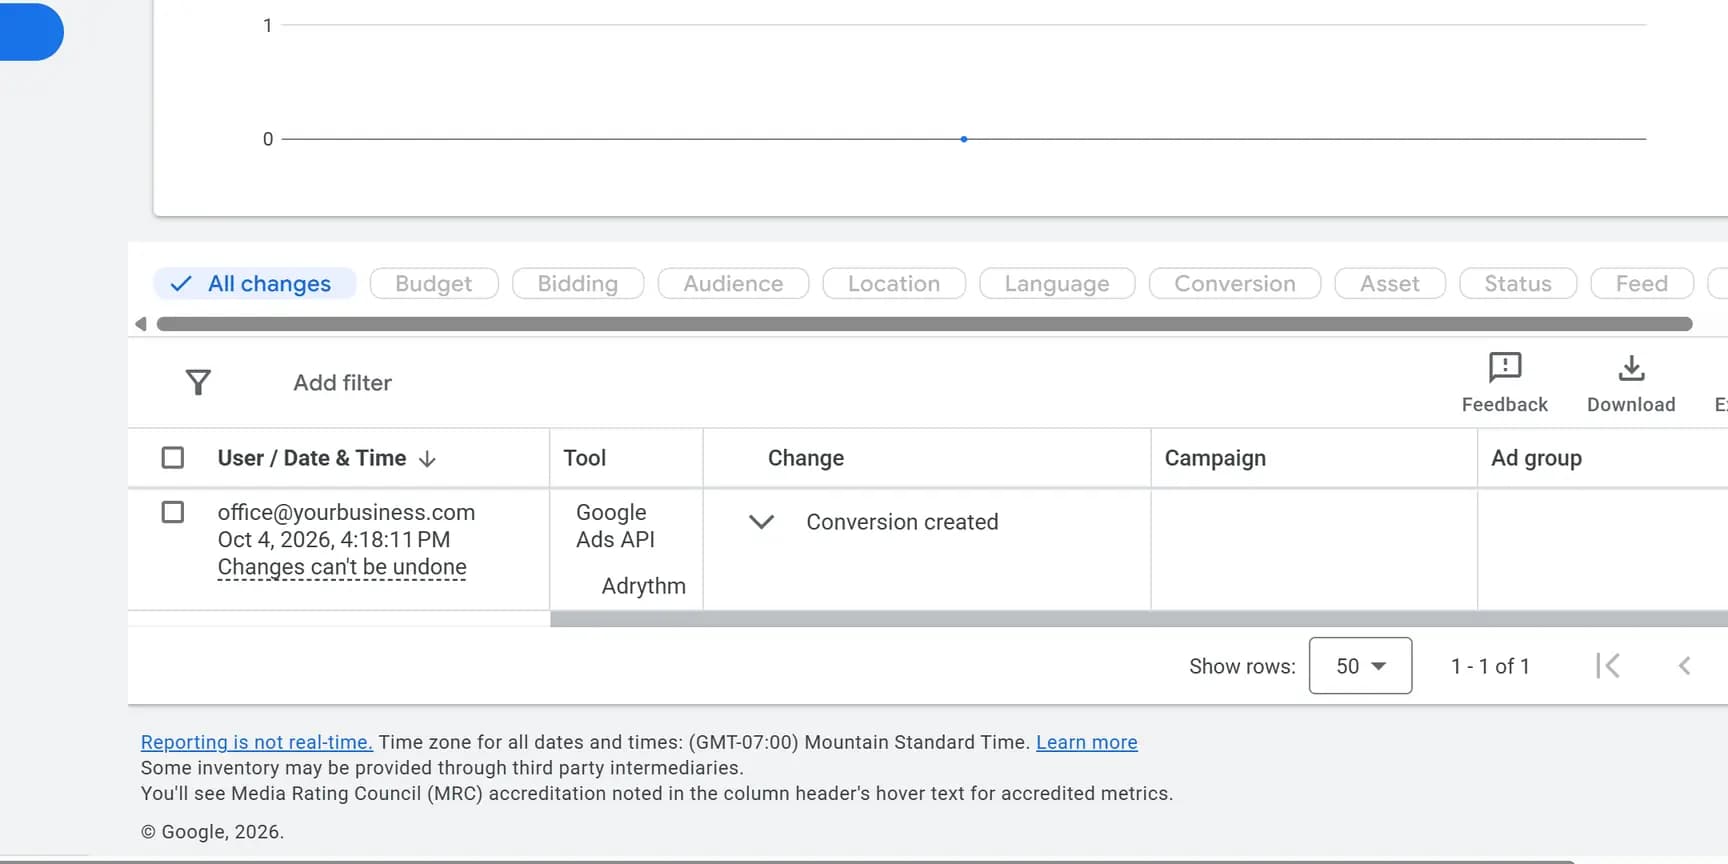Click the 1 - 1 of 1 pagination text
Screen dimensions: 1728x864
click(1490, 666)
